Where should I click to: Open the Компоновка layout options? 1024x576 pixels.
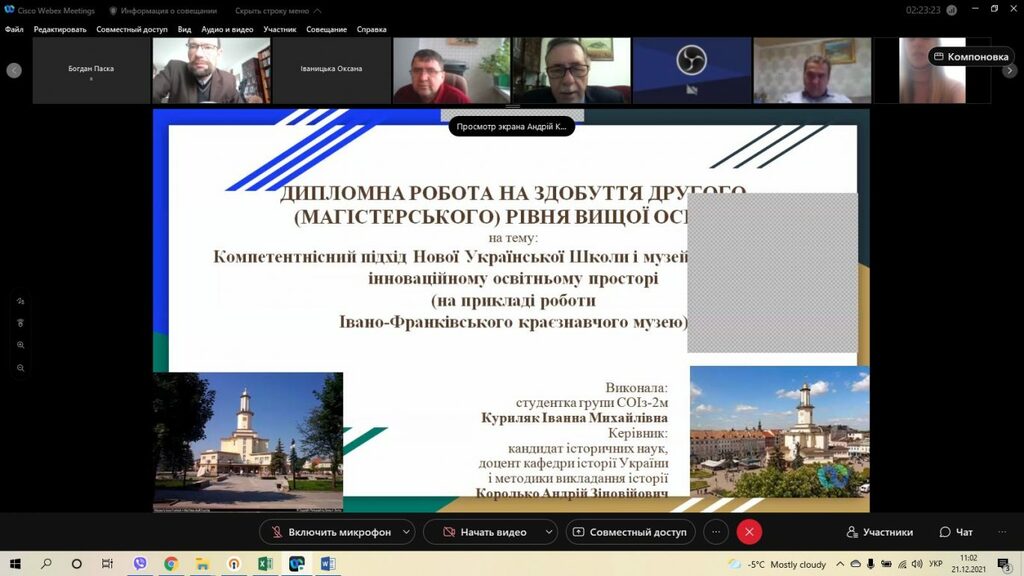(970, 57)
